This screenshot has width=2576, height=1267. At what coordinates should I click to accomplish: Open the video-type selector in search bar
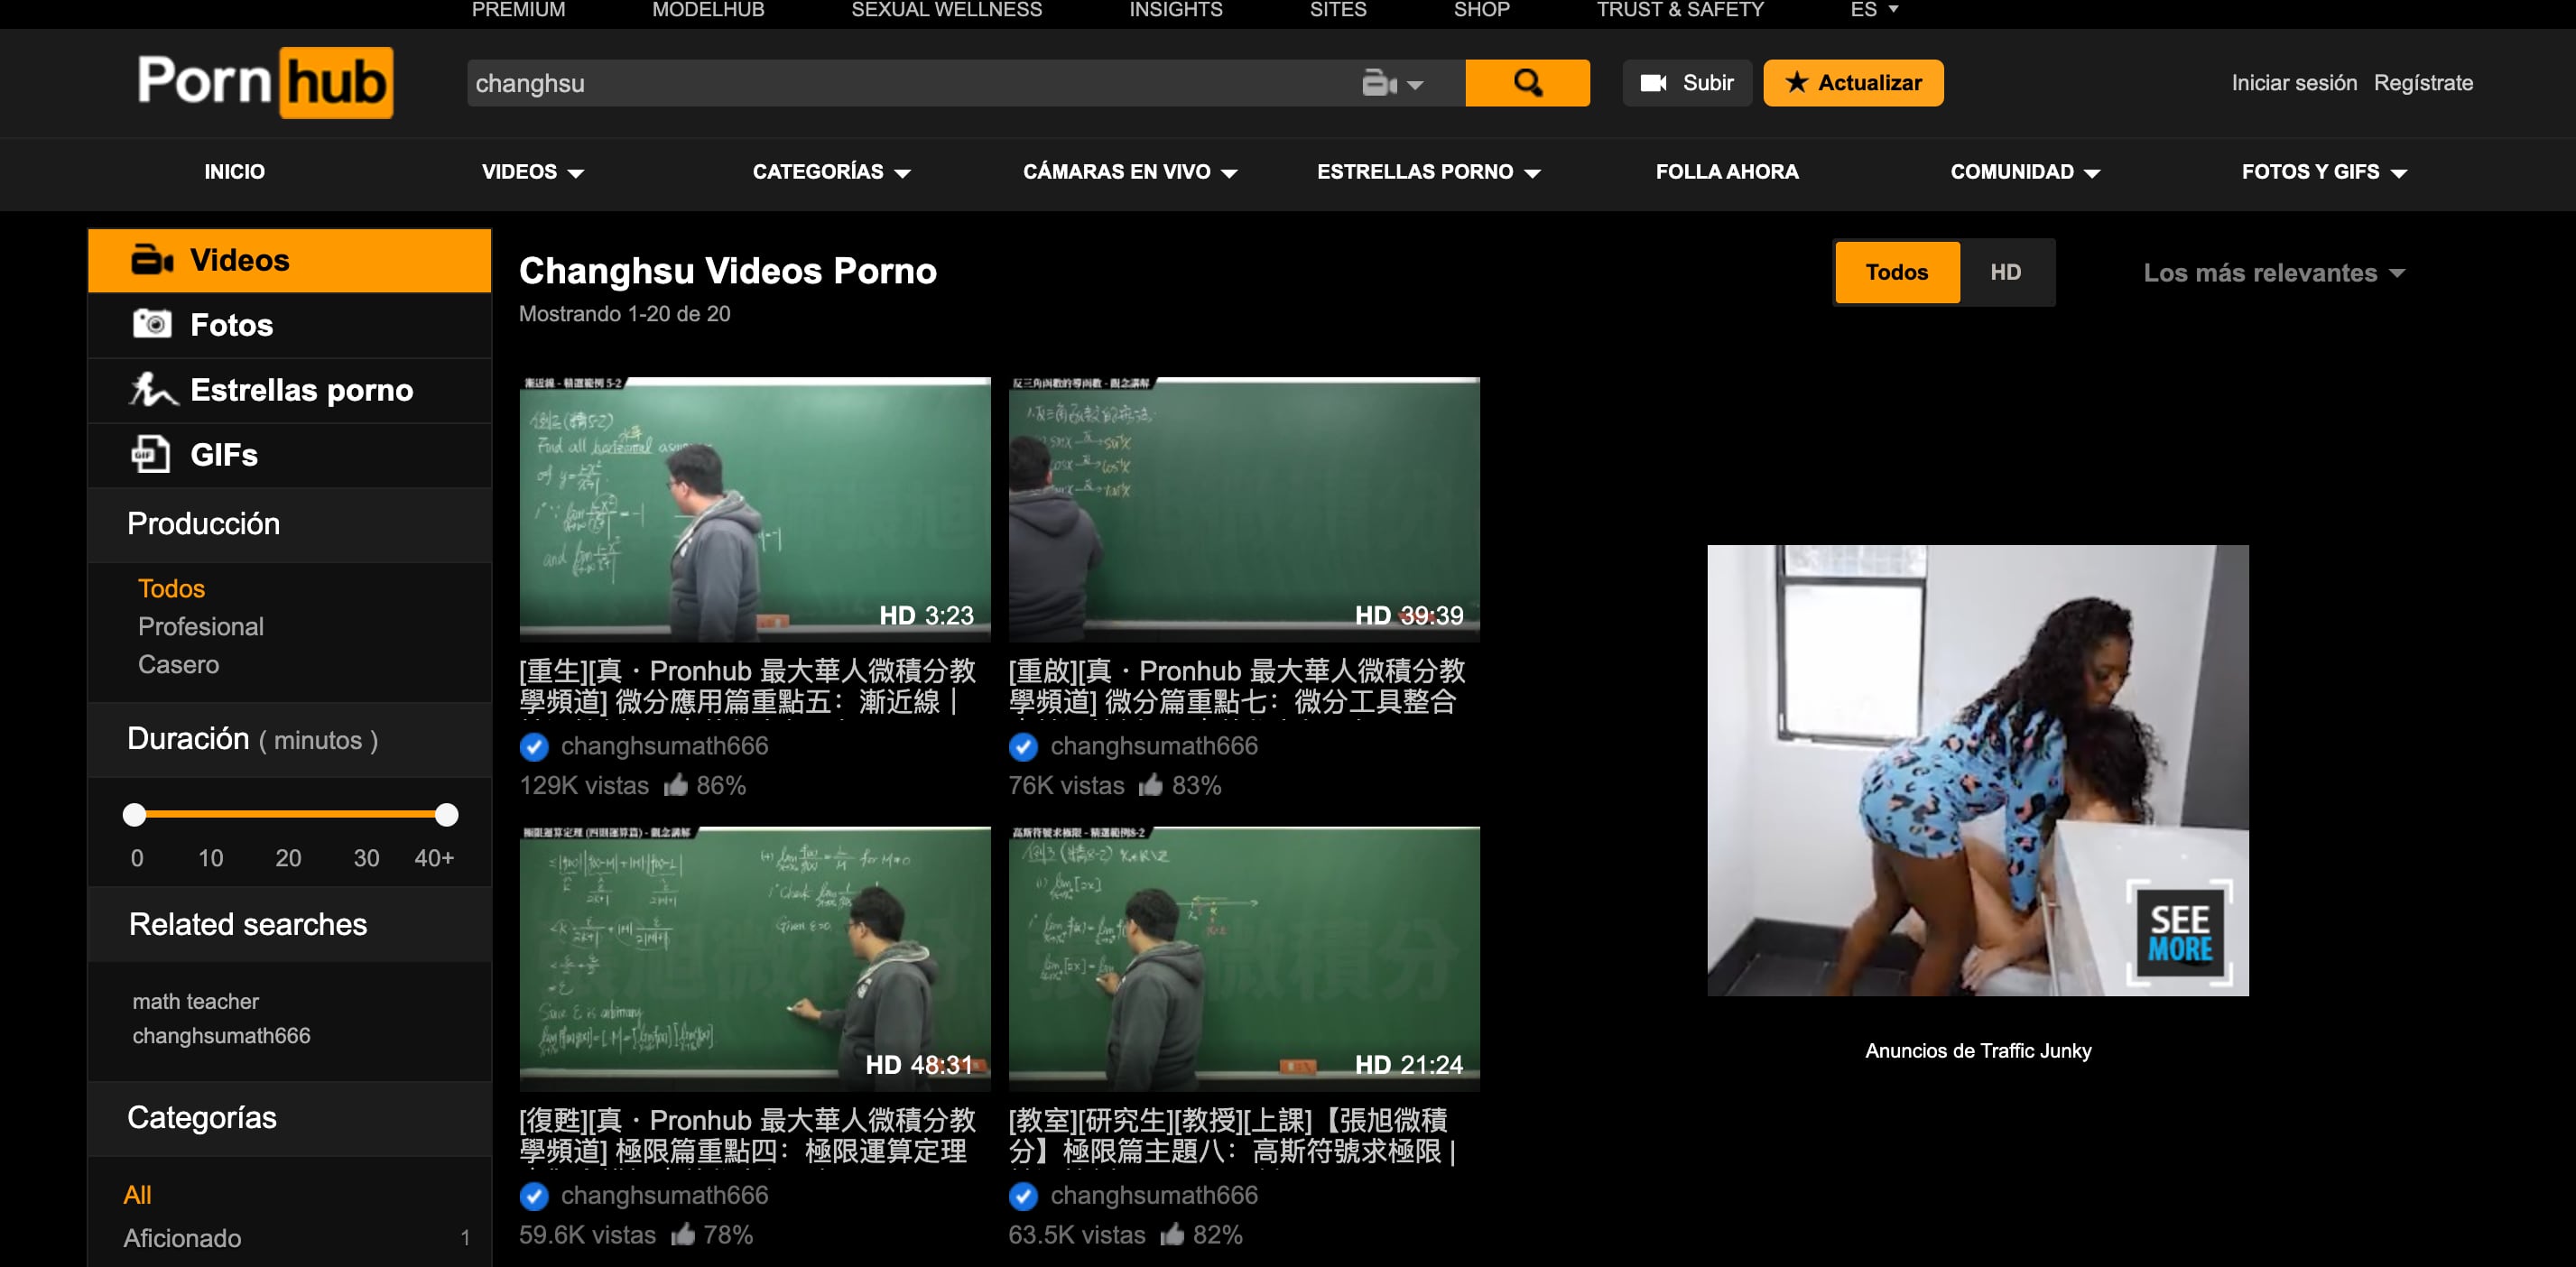point(1391,84)
